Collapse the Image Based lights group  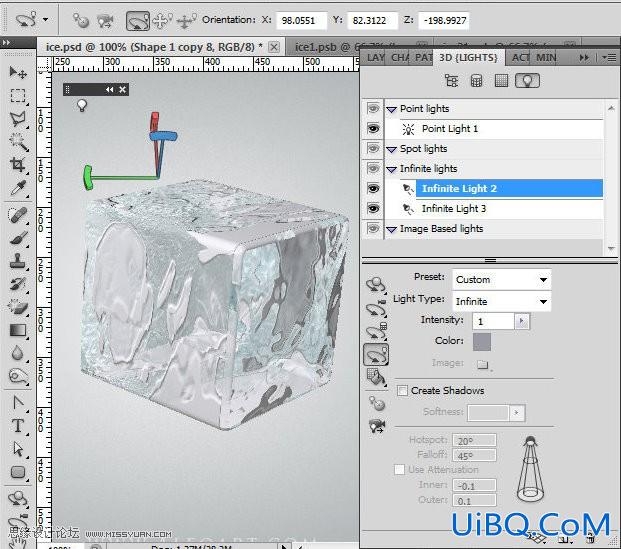[391, 230]
